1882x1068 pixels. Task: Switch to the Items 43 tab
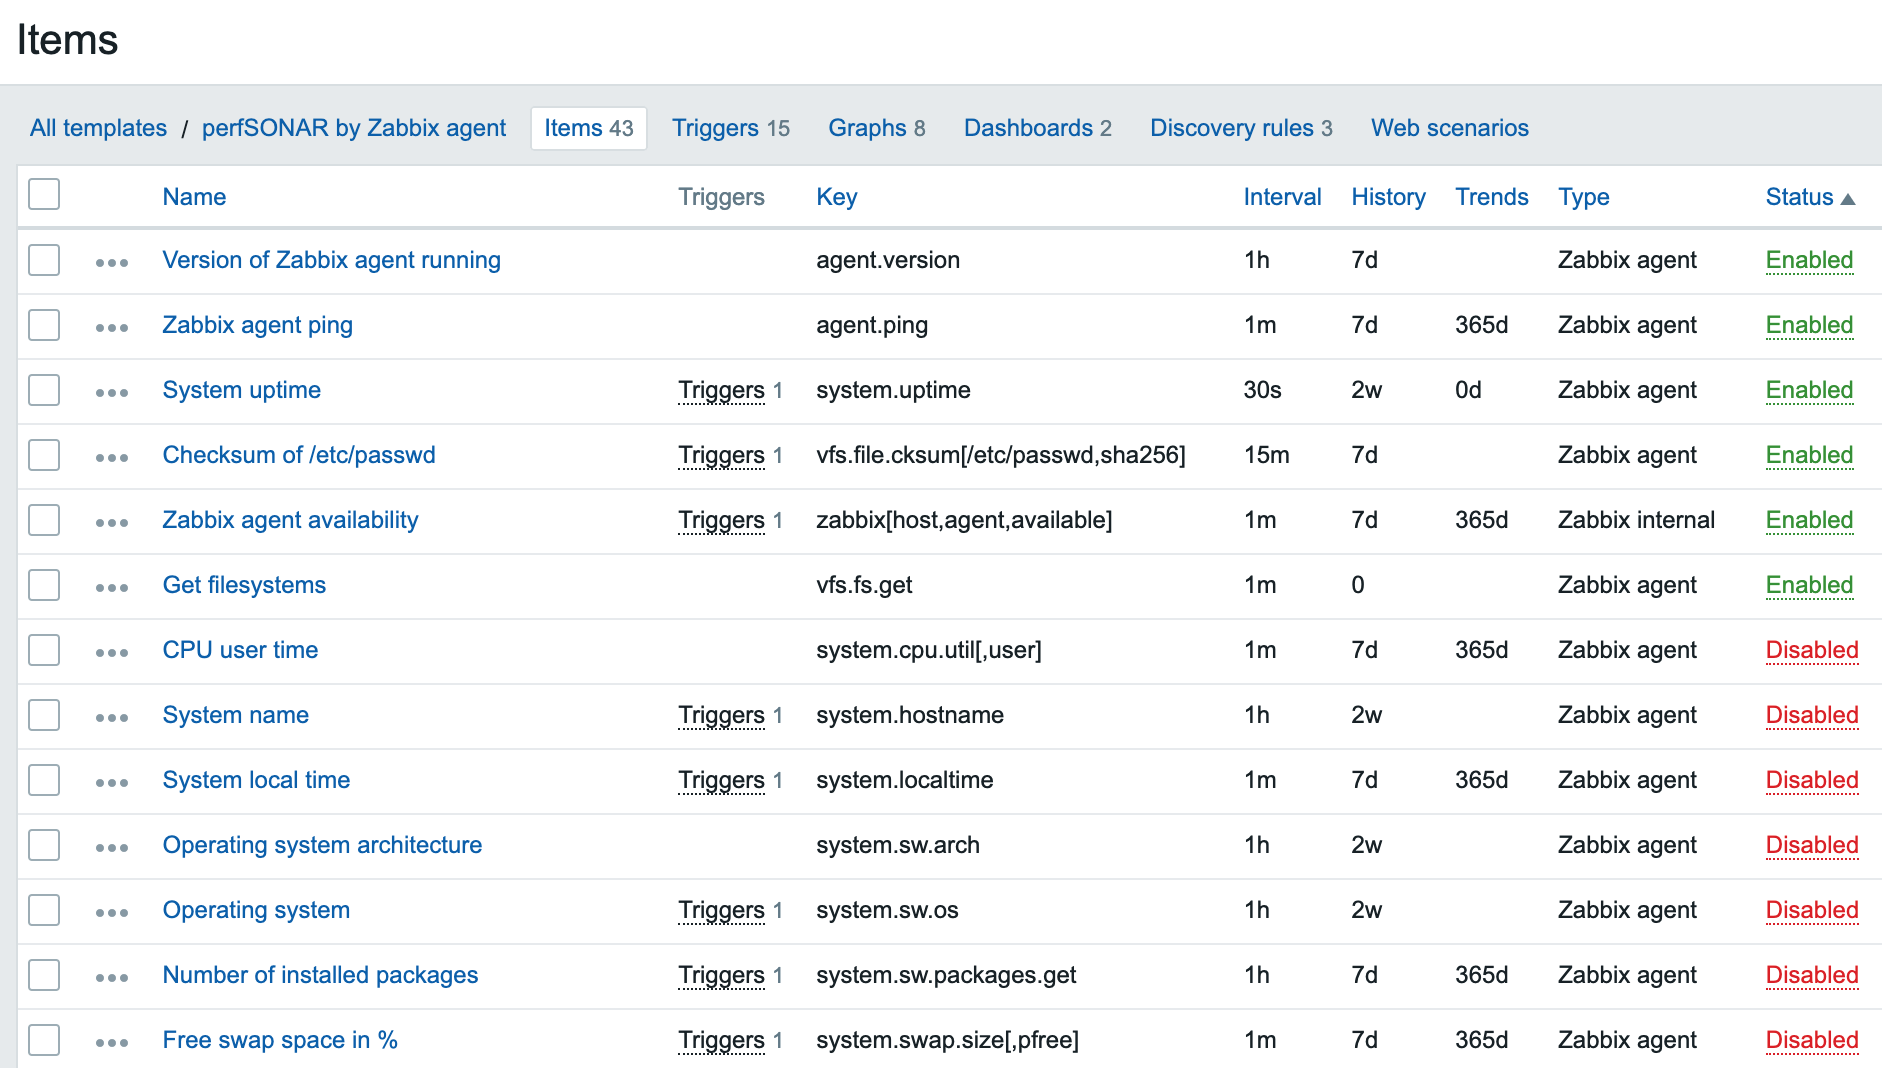click(589, 128)
